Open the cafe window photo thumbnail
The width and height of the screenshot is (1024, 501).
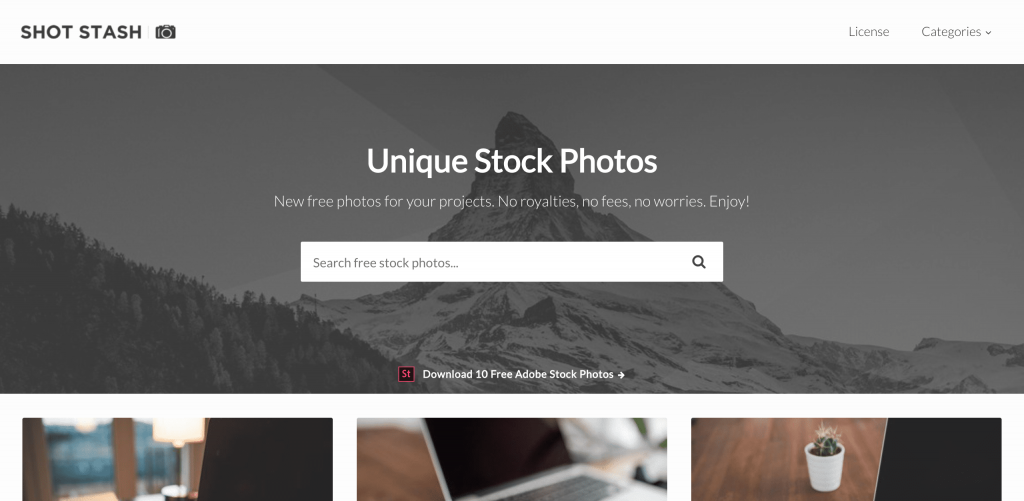coord(178,459)
